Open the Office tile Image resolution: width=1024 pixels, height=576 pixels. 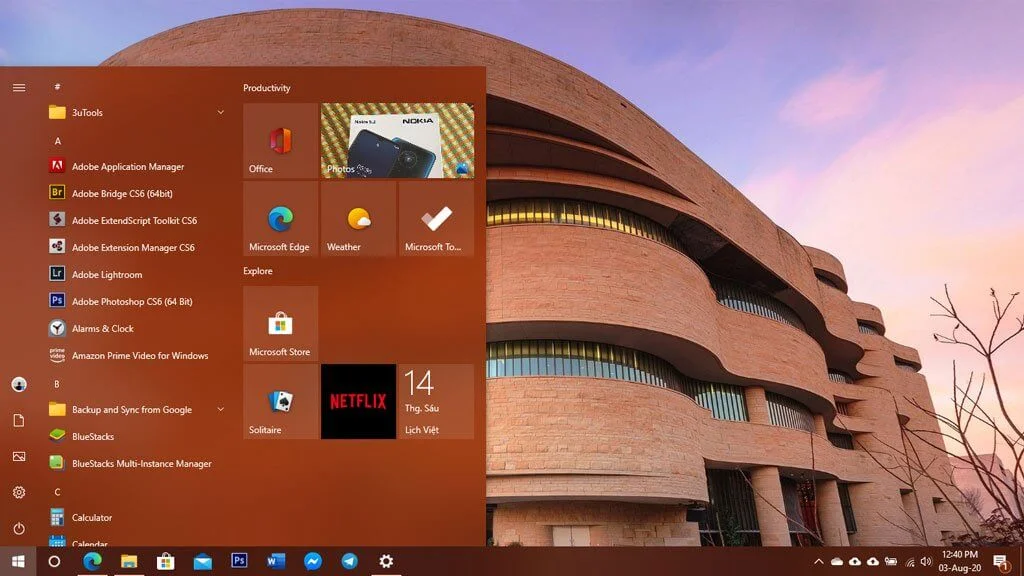coord(280,140)
